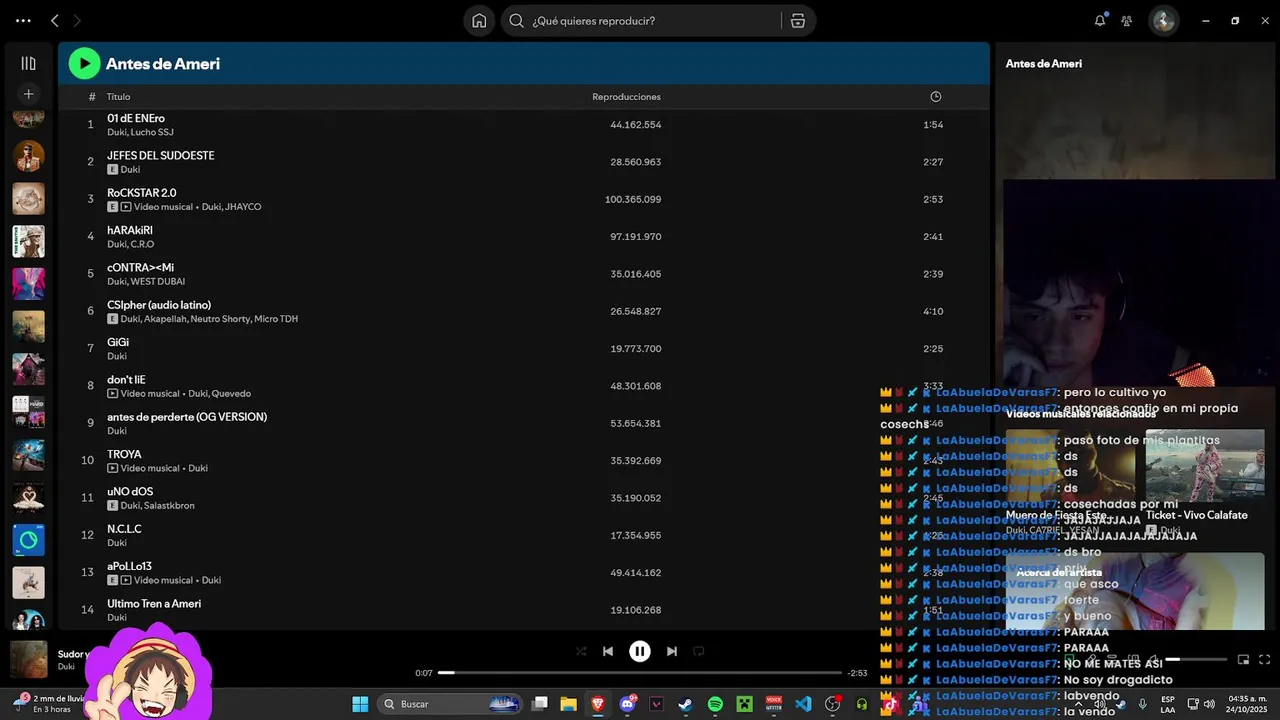Expand Your Library sidebar
Screen dimensions: 1280x720
point(28,63)
